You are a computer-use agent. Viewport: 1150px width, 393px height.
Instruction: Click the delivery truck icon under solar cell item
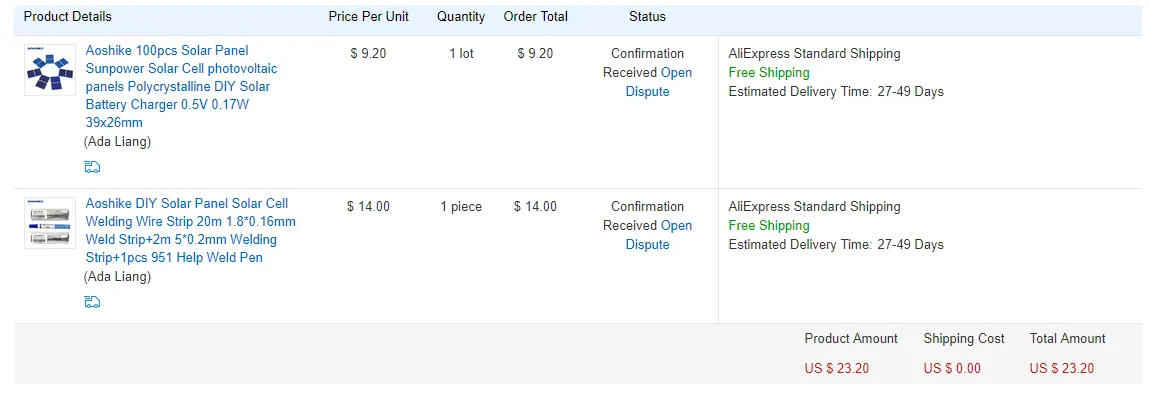[92, 167]
